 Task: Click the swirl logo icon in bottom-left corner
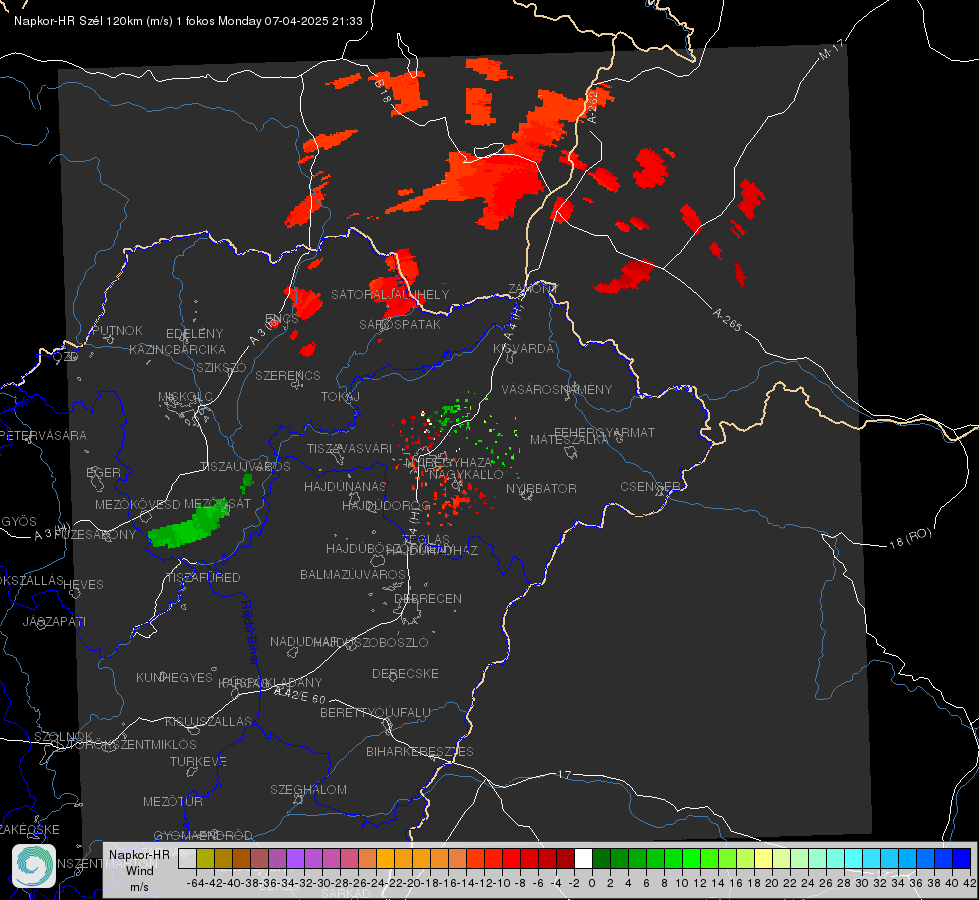pos(34,866)
